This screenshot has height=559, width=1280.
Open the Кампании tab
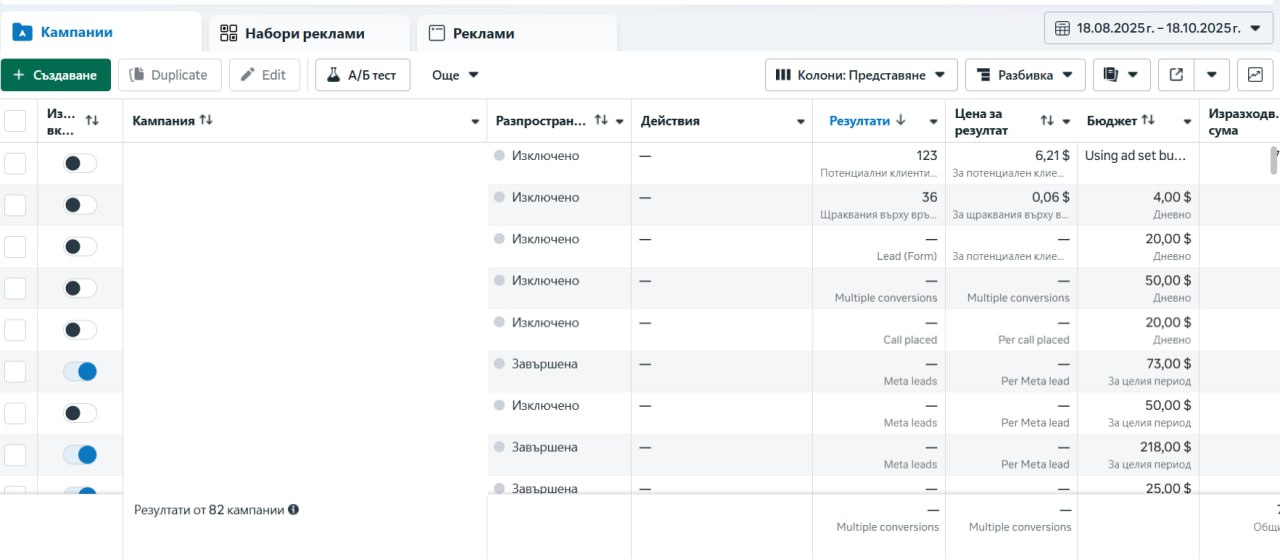point(100,32)
